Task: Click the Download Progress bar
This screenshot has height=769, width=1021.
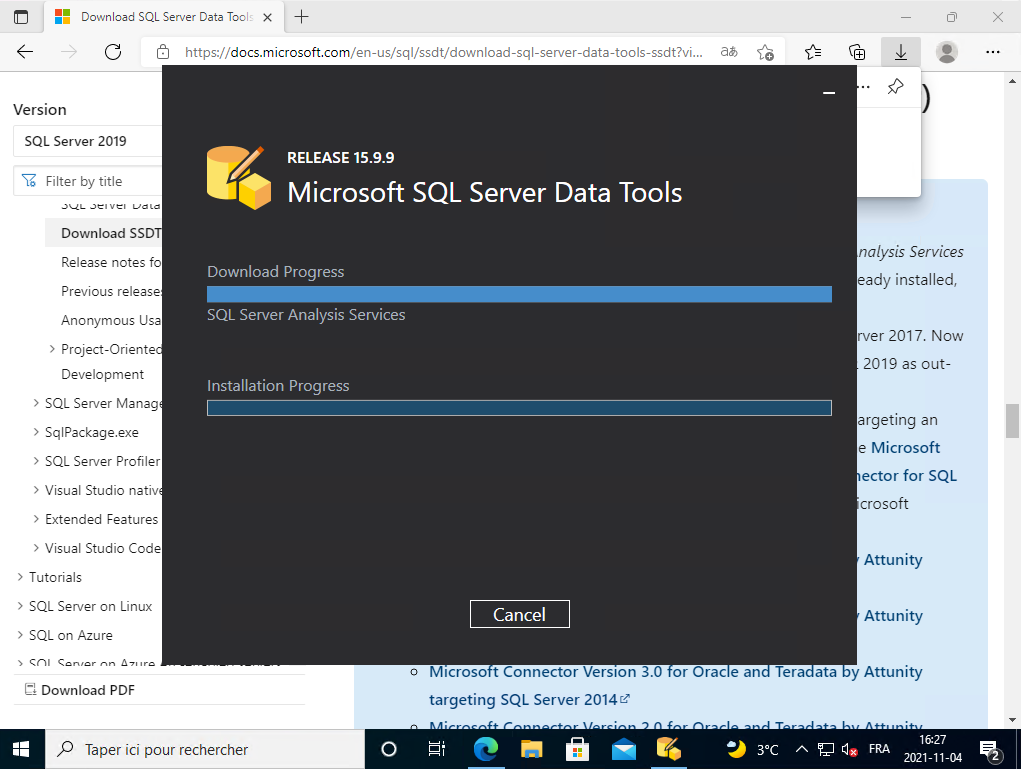Action: click(519, 294)
